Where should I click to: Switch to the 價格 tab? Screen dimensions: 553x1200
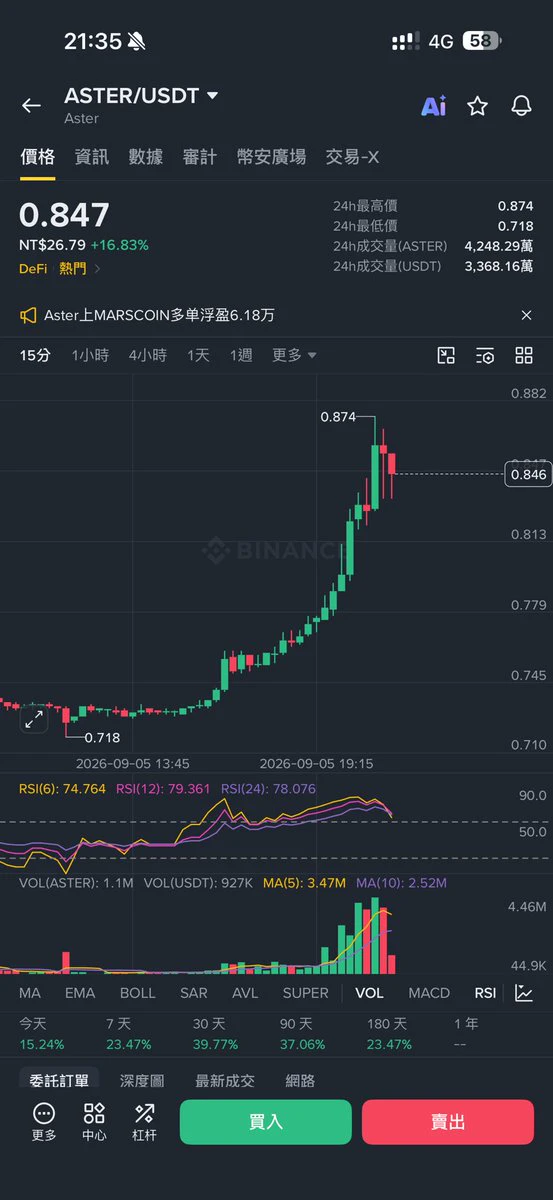click(38, 157)
